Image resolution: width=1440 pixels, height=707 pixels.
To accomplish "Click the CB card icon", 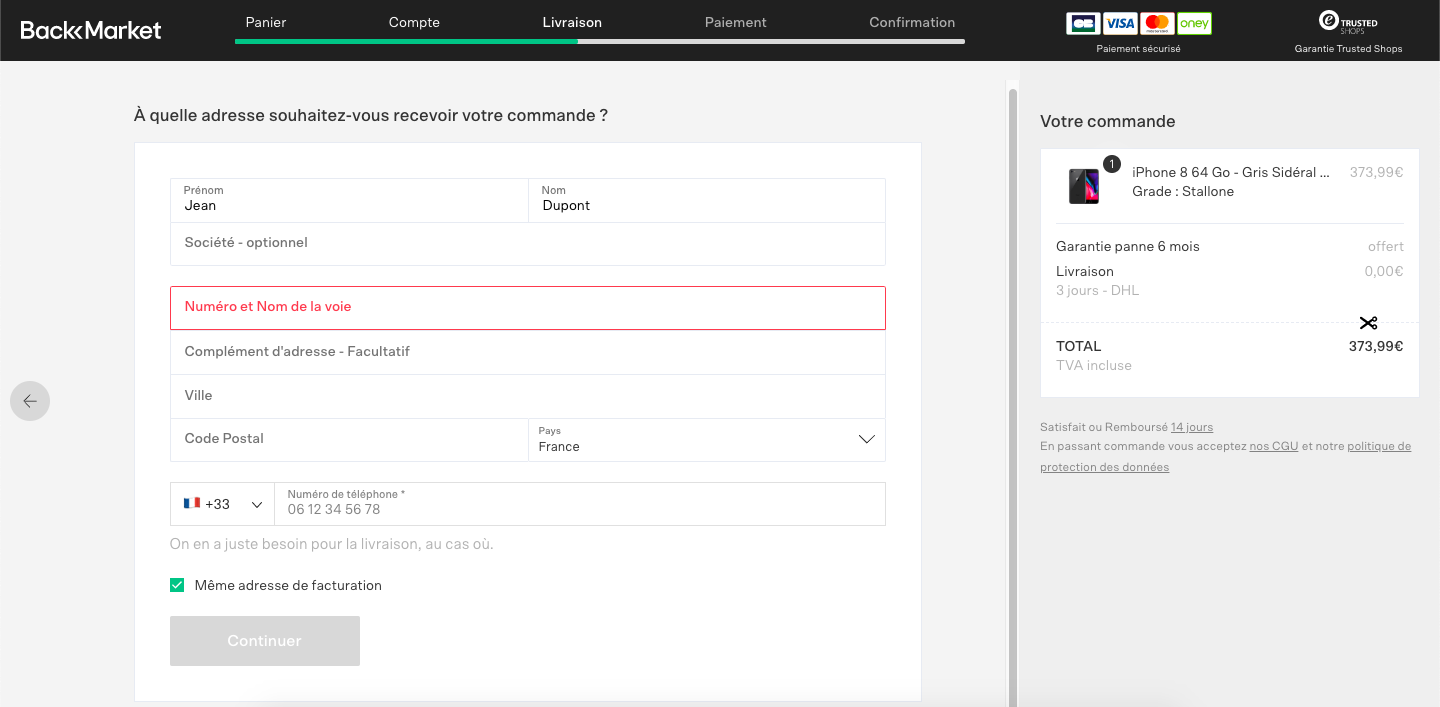I will [x=1084, y=23].
